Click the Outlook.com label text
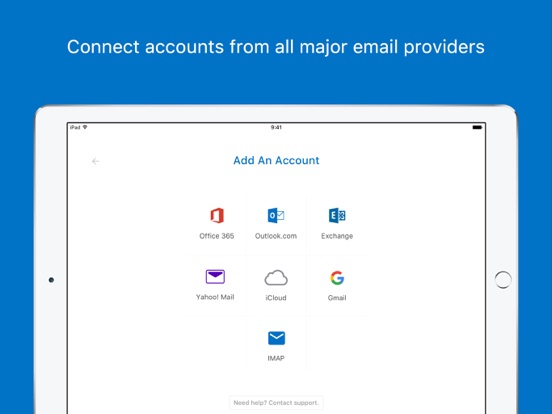 coord(276,236)
